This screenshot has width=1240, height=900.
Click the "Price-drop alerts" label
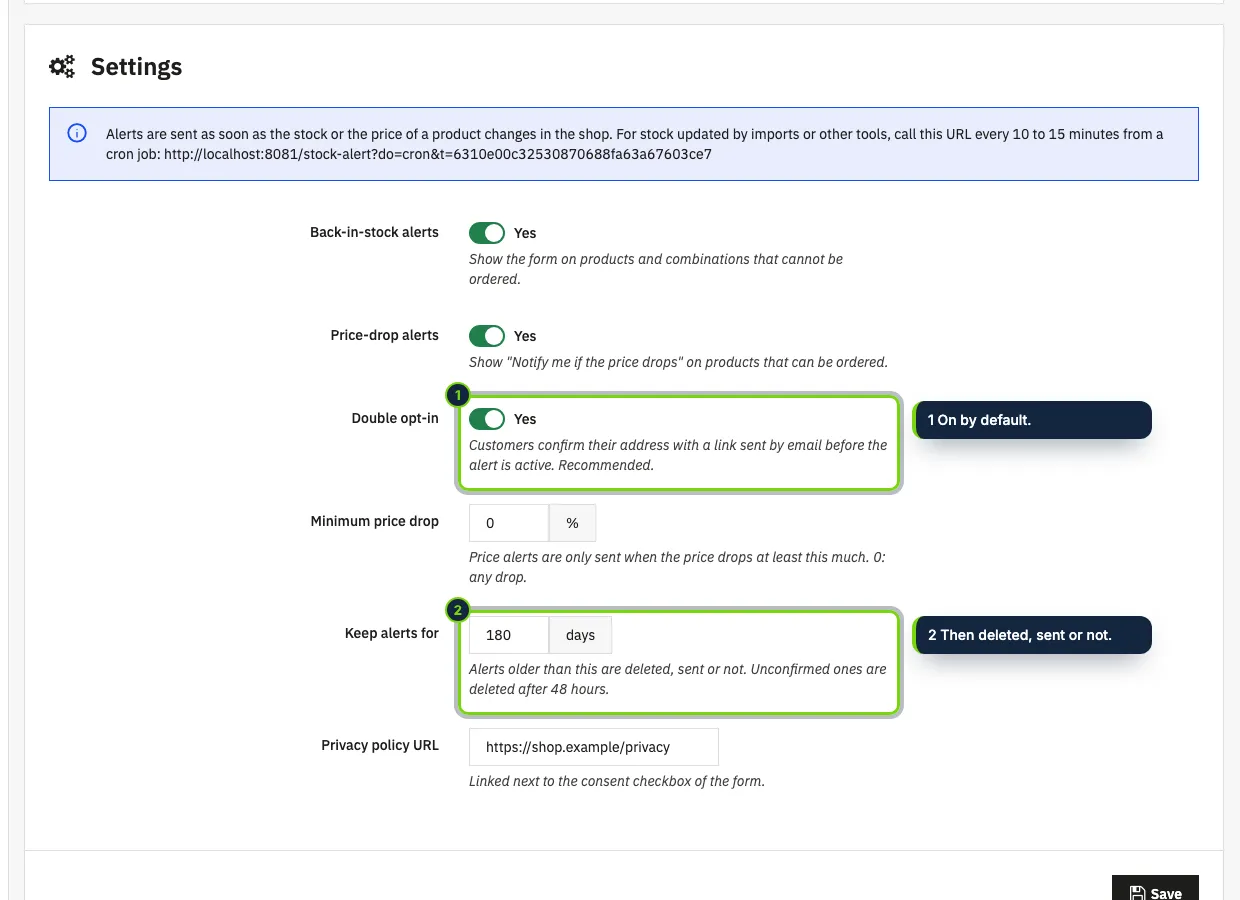(385, 335)
